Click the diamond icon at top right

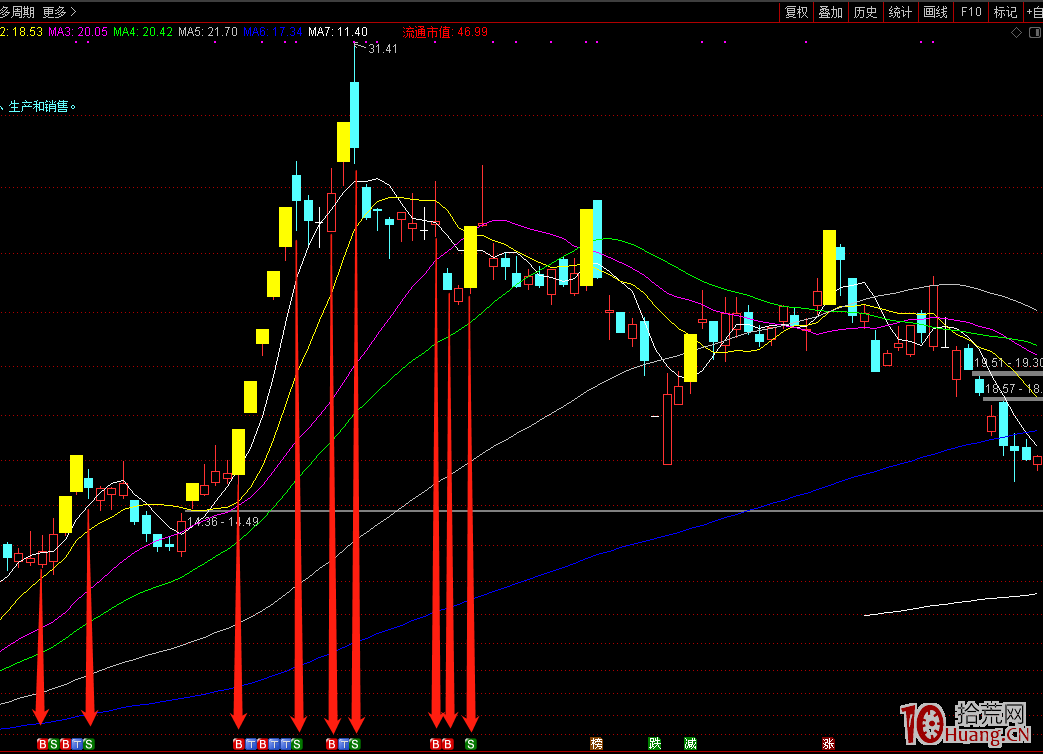(x=1017, y=32)
